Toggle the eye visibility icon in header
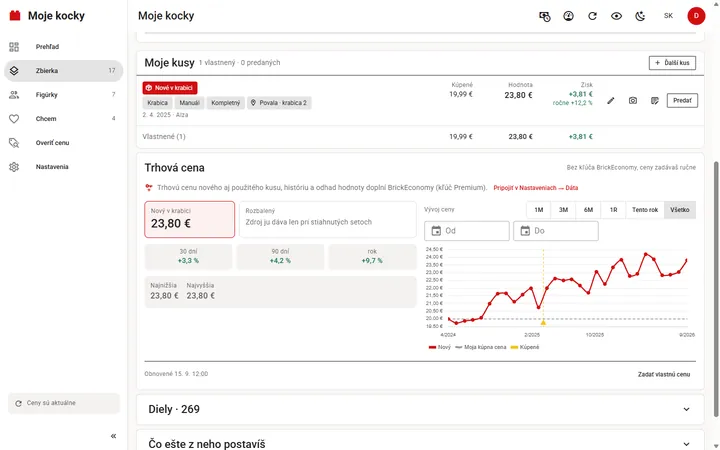The image size is (720, 450). point(616,16)
